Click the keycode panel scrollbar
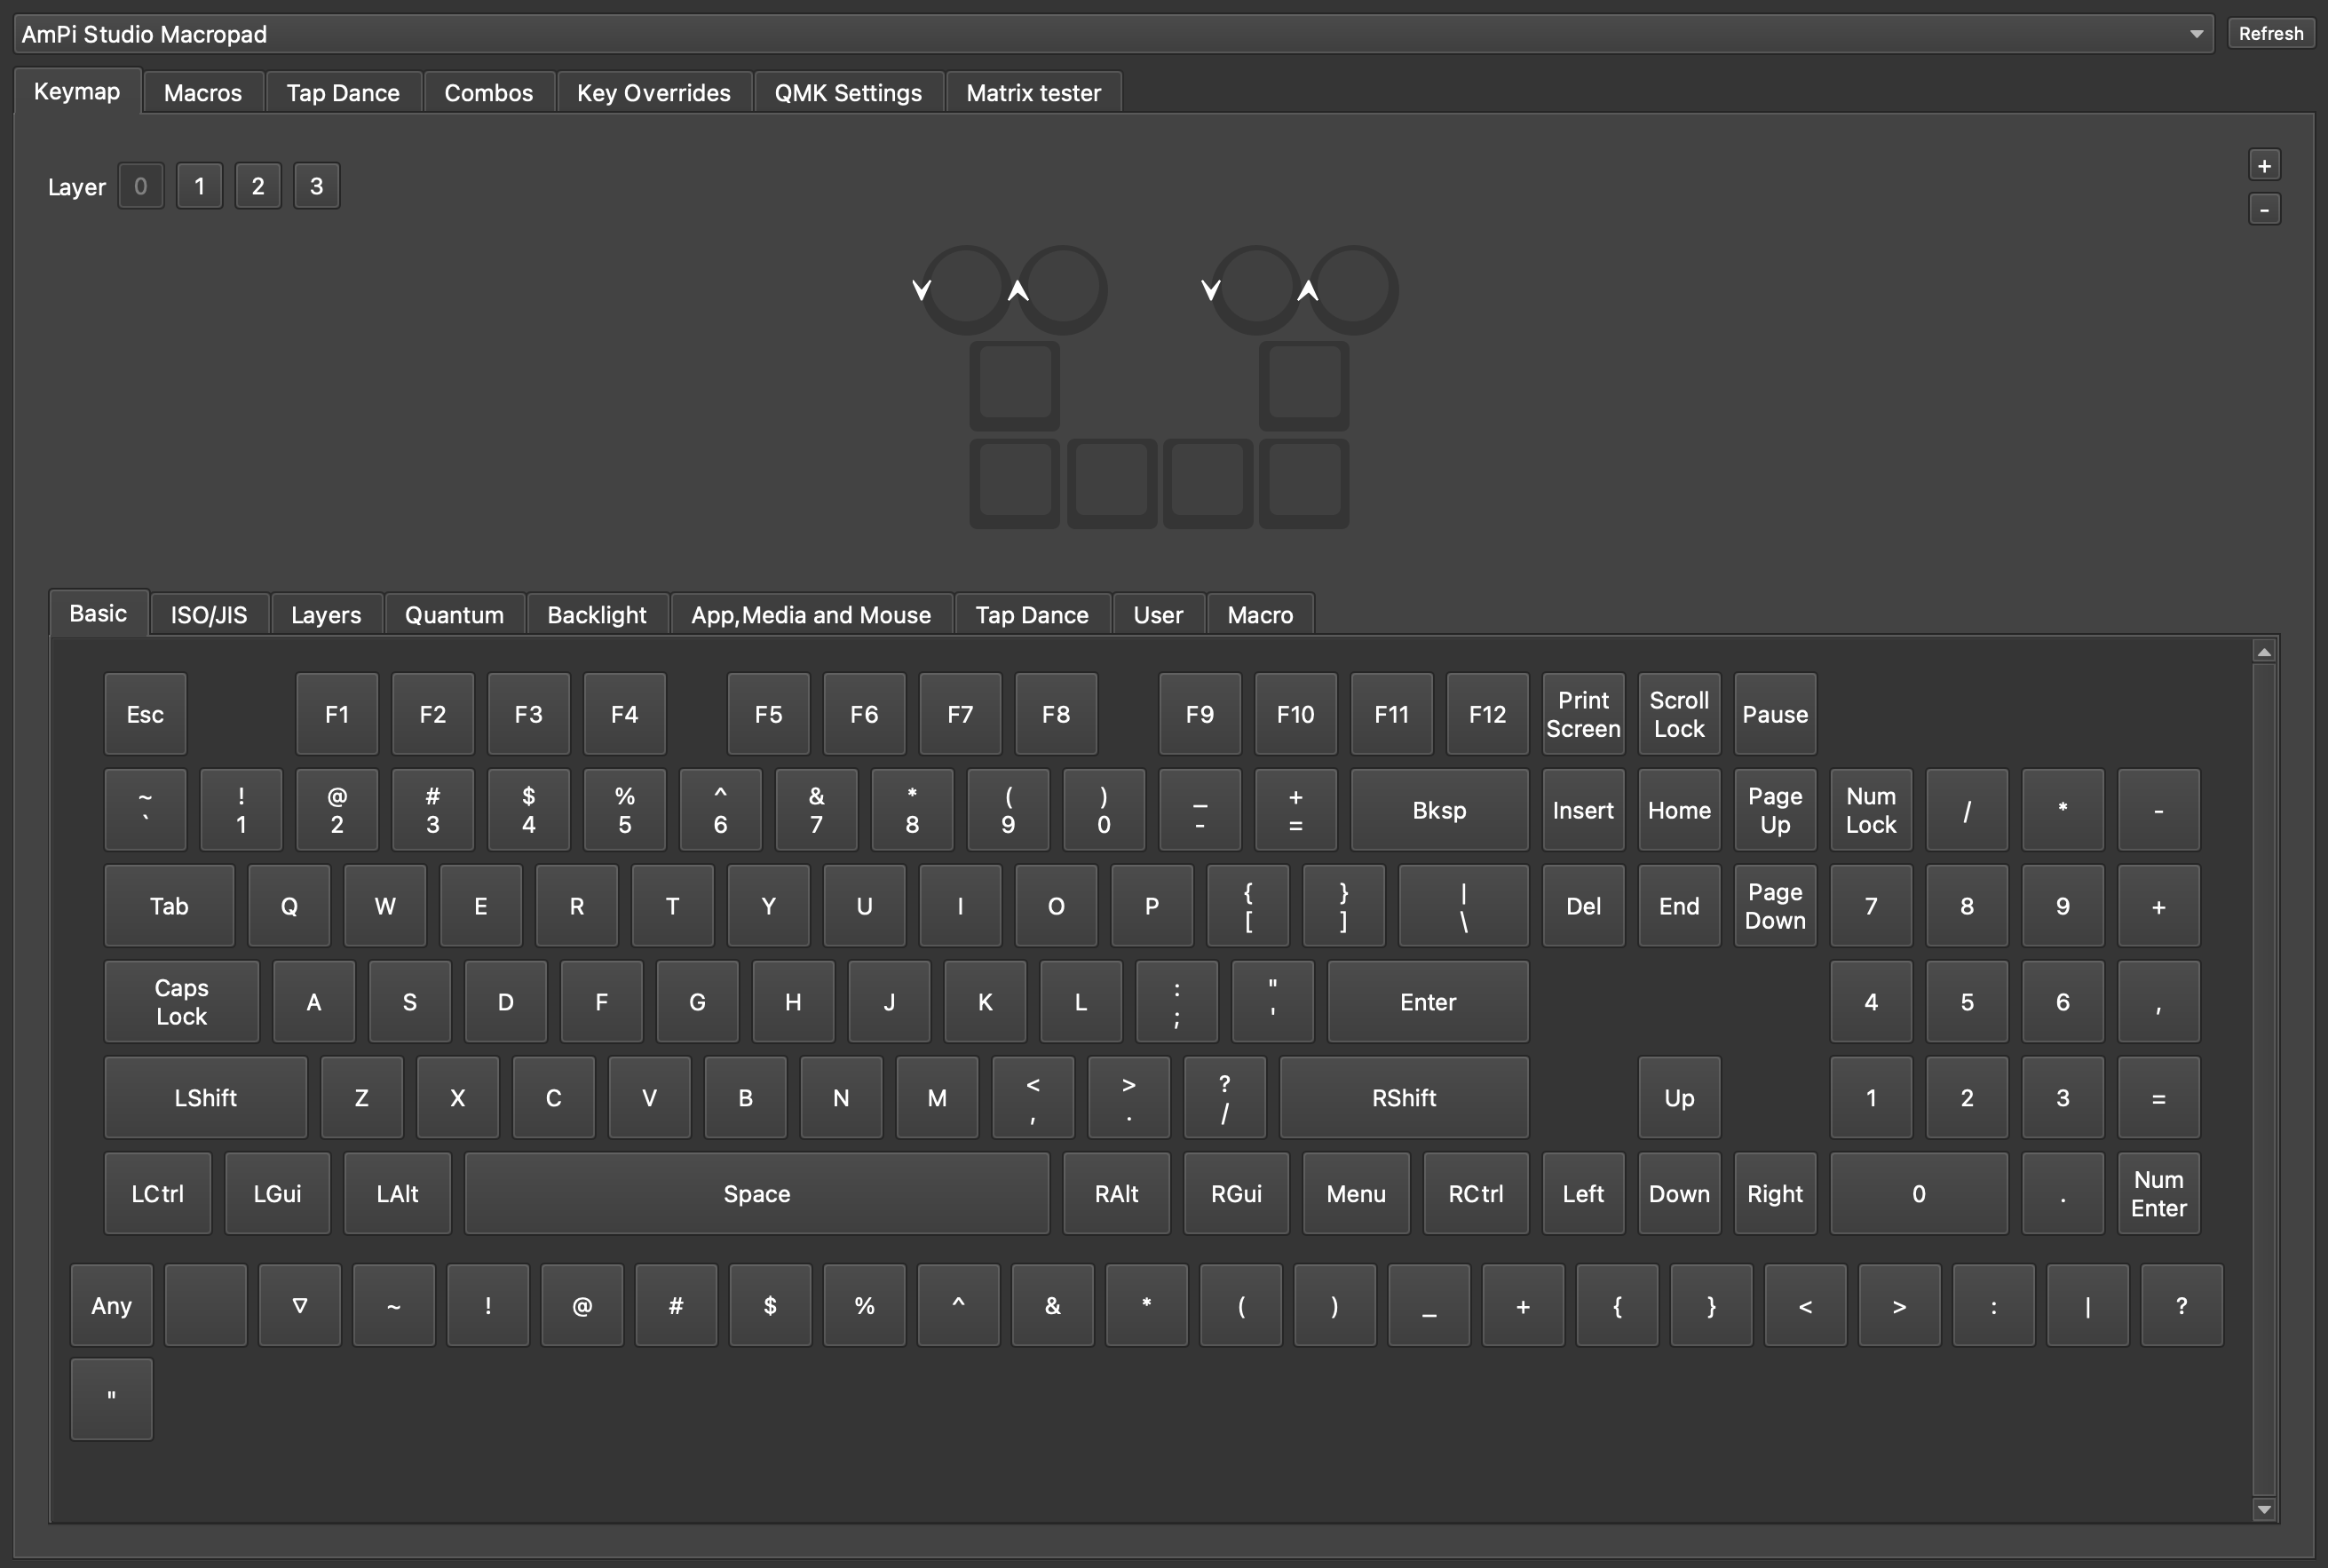The height and width of the screenshot is (1568, 2328). (2264, 1080)
